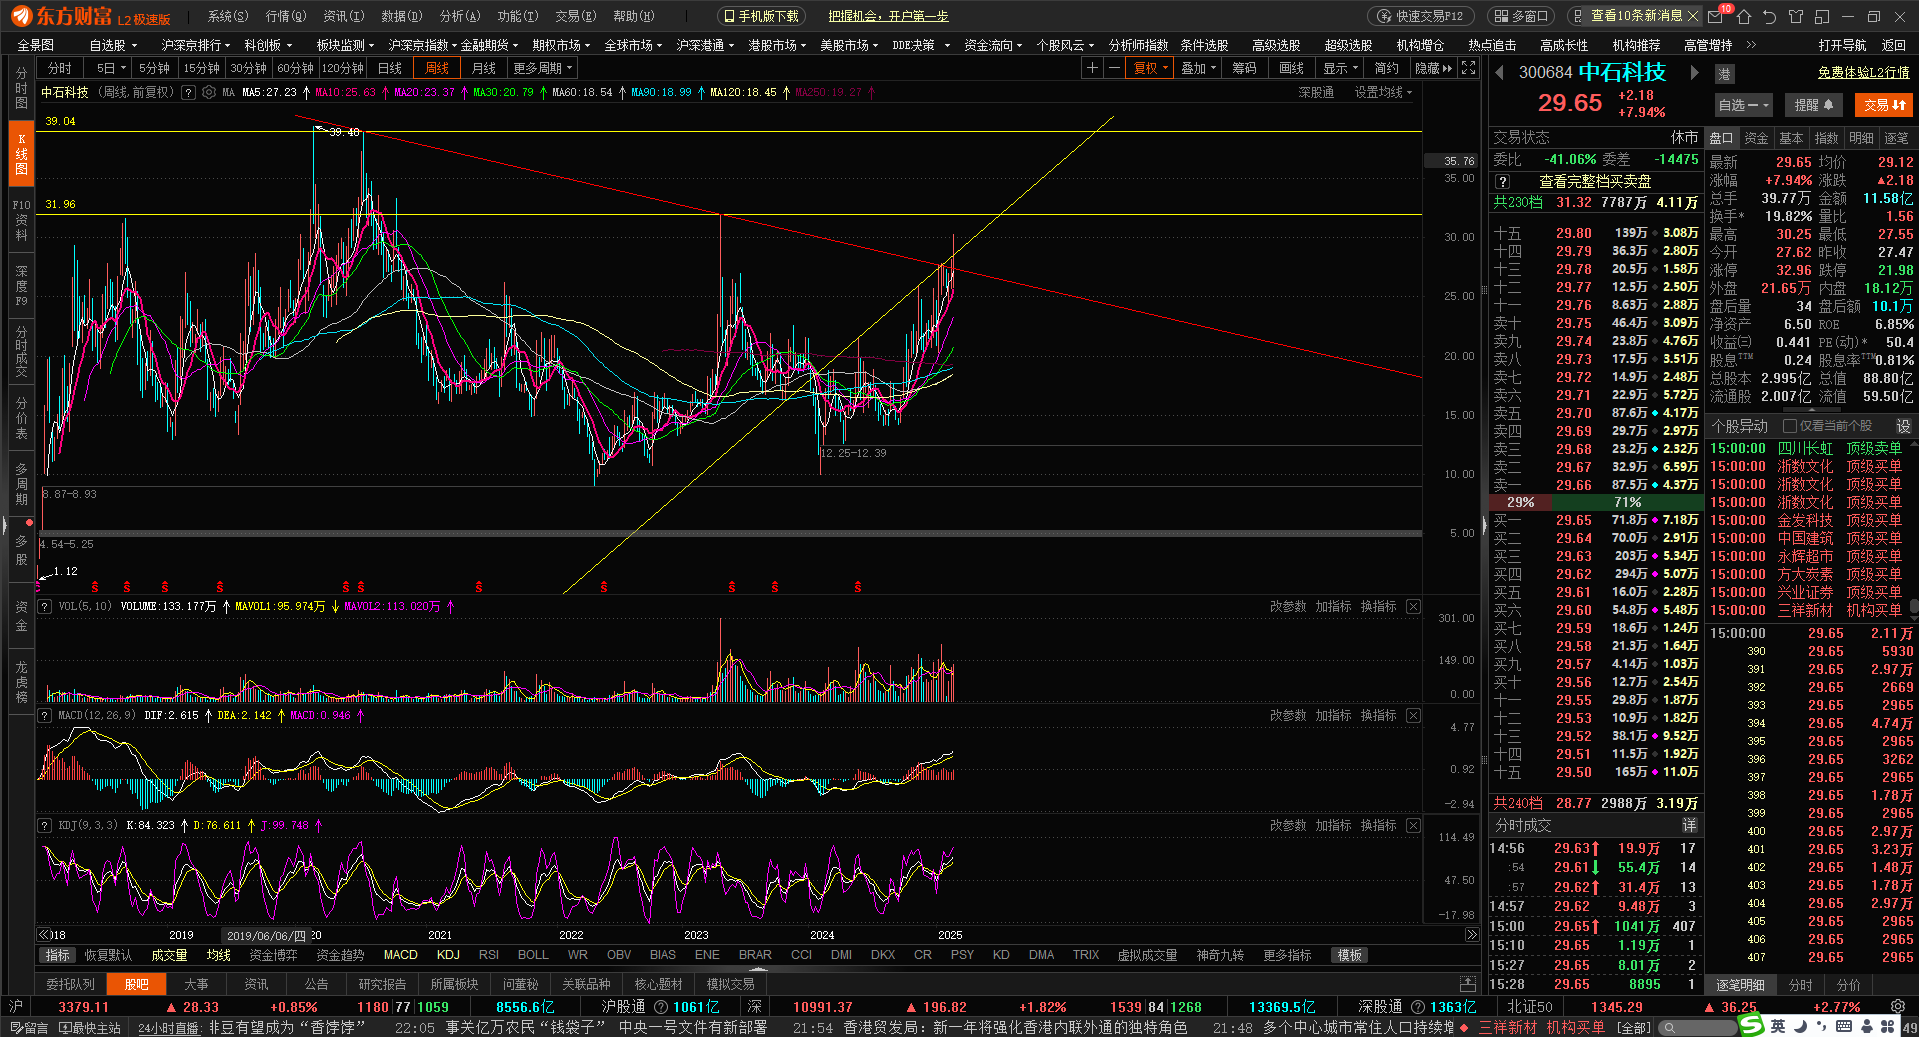Switch to 股吧 bottom tab

pyautogui.click(x=136, y=984)
